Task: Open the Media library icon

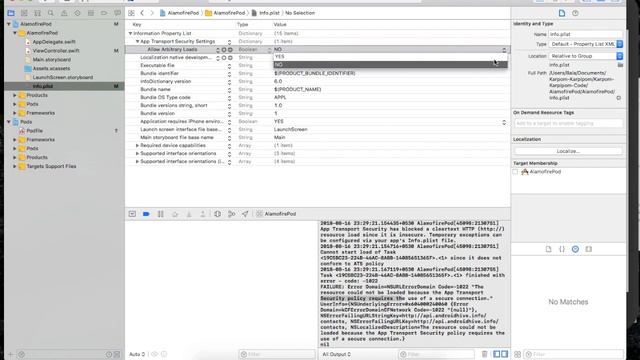Action: pyautogui.click(x=589, y=249)
